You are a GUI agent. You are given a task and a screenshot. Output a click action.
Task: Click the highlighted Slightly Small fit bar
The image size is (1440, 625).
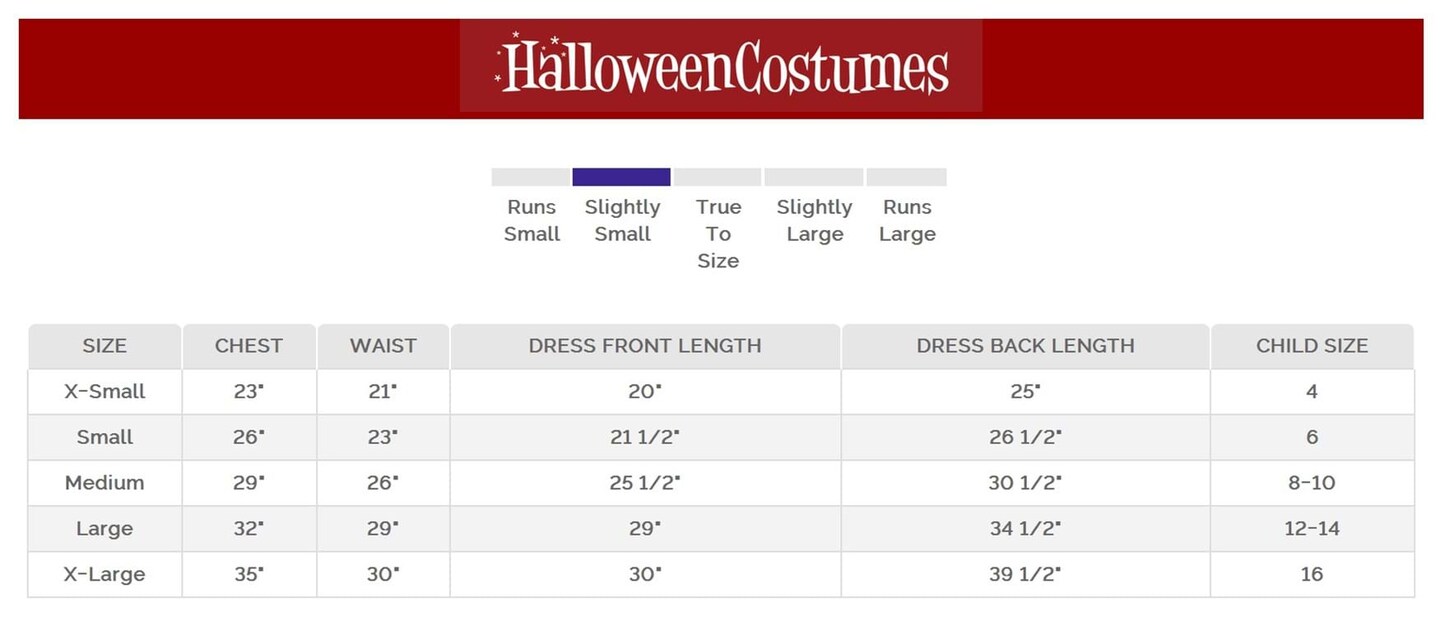[621, 177]
